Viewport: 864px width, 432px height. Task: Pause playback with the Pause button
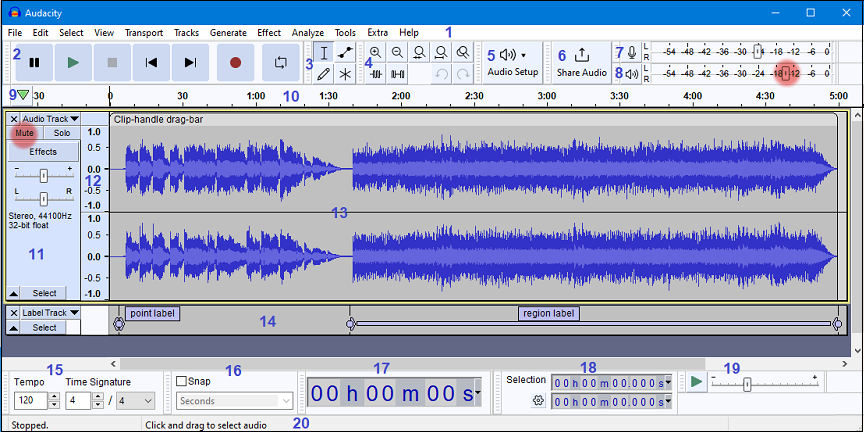(x=34, y=63)
